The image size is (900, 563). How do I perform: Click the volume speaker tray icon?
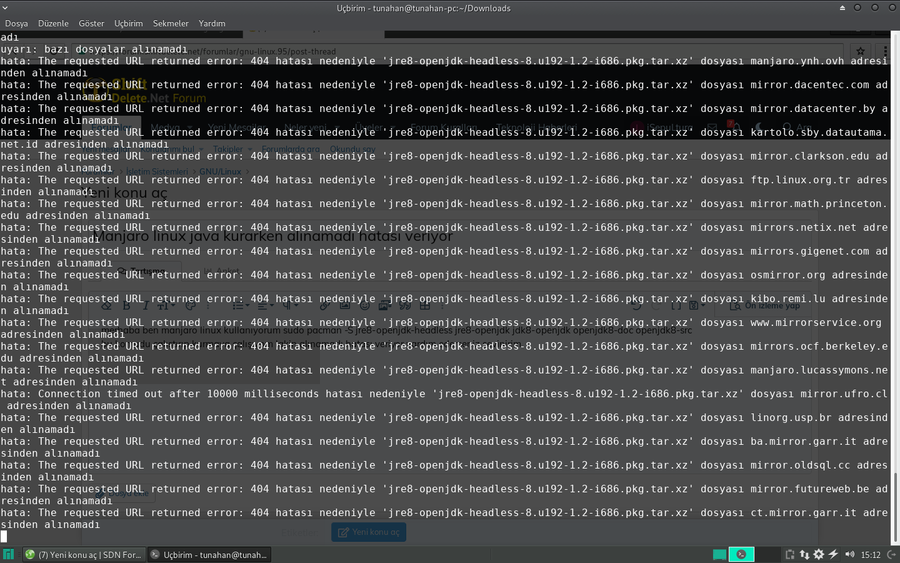point(849,554)
